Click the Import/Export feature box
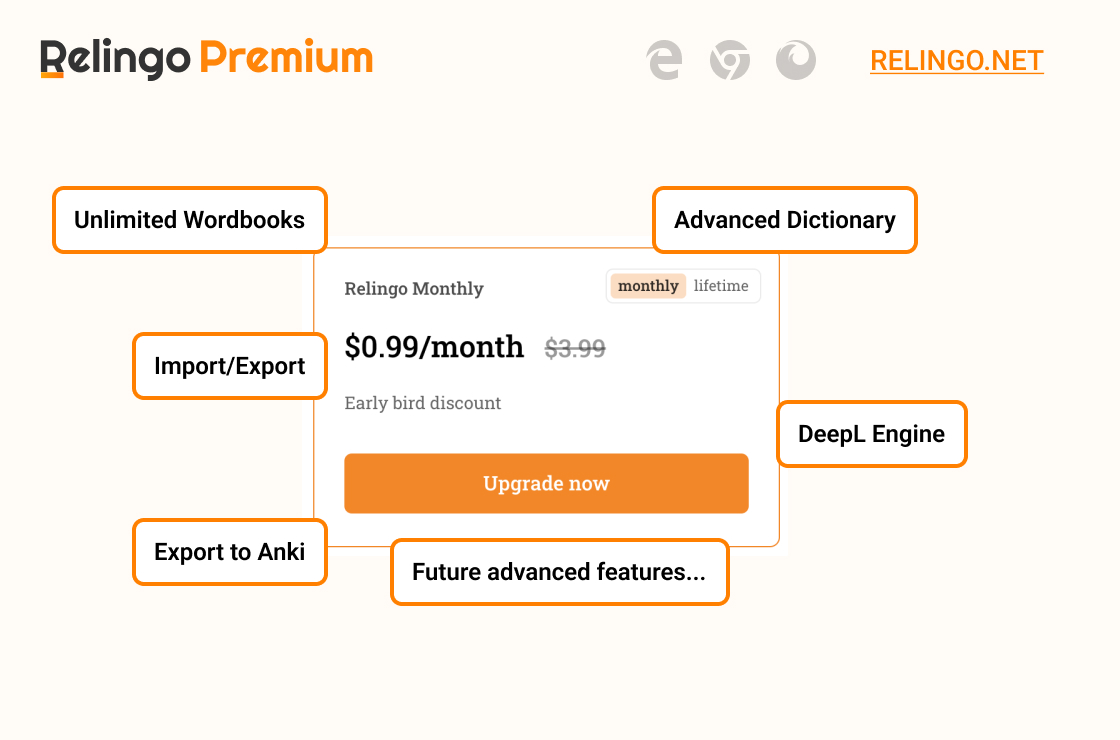The image size is (1120, 740). coord(229,366)
